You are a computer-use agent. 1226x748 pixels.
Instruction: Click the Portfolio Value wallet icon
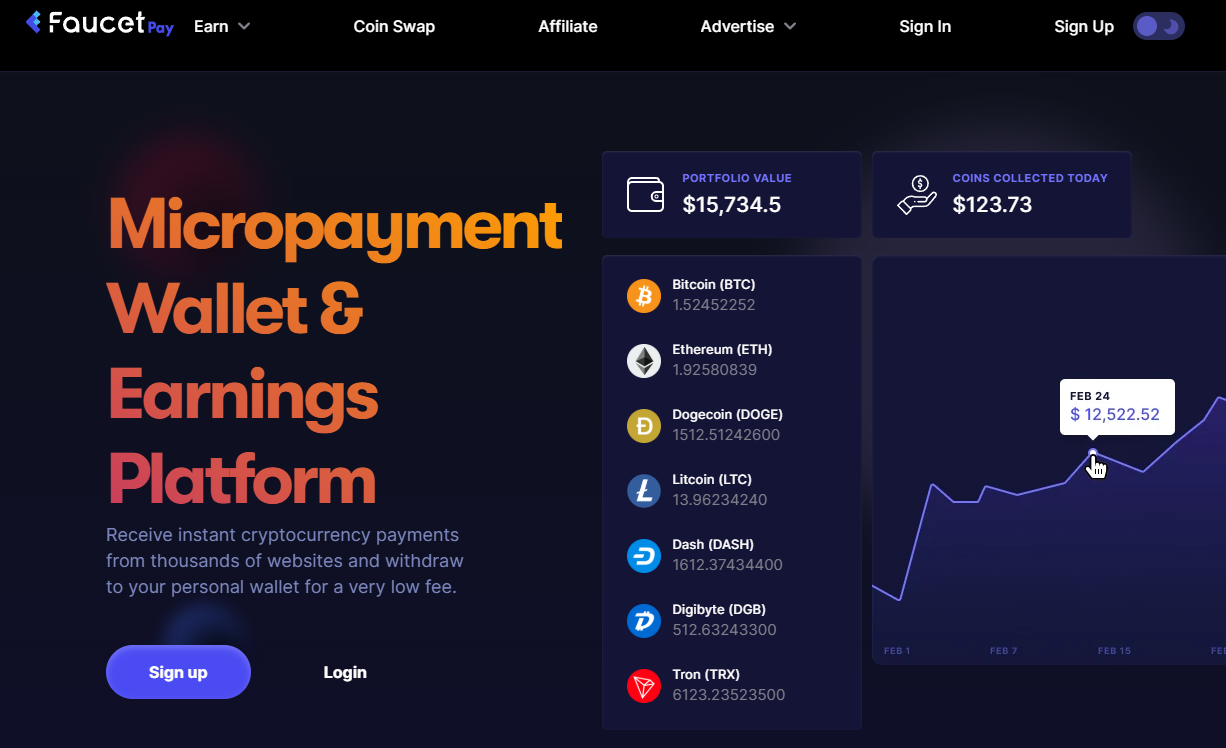click(x=645, y=194)
